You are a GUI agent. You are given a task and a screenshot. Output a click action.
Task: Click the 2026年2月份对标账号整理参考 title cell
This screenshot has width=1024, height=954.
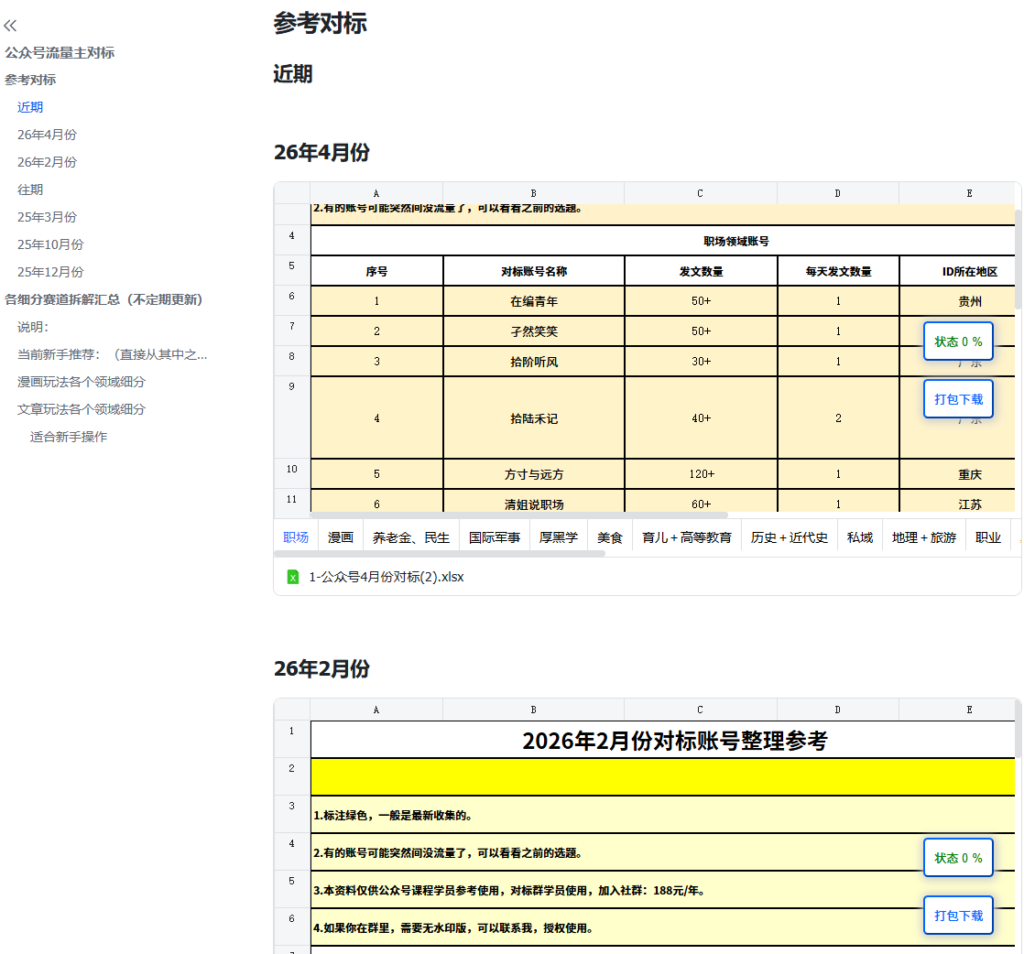click(663, 740)
